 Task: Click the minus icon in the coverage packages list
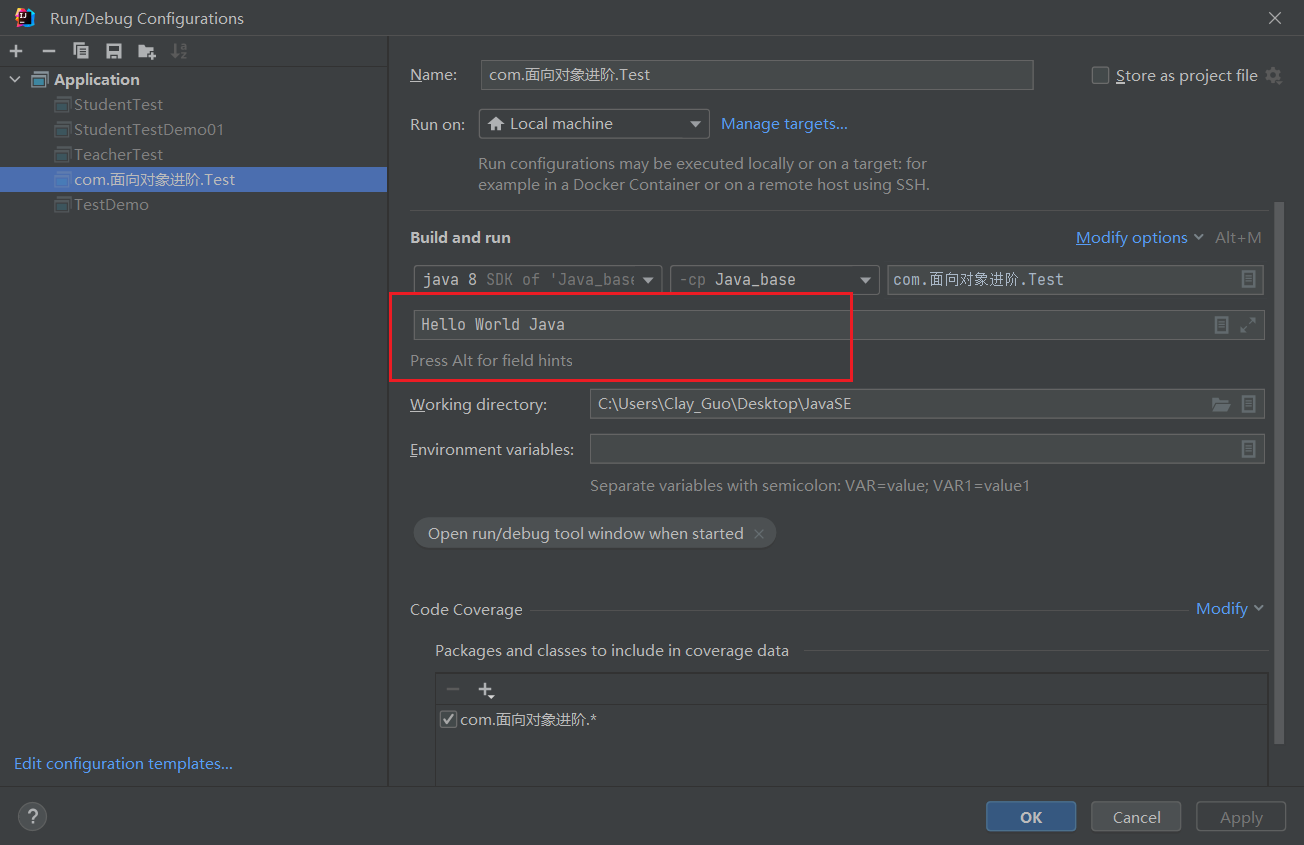(x=453, y=690)
